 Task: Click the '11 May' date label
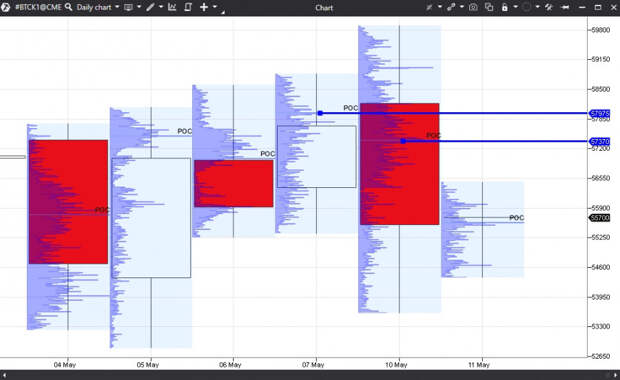(x=479, y=365)
